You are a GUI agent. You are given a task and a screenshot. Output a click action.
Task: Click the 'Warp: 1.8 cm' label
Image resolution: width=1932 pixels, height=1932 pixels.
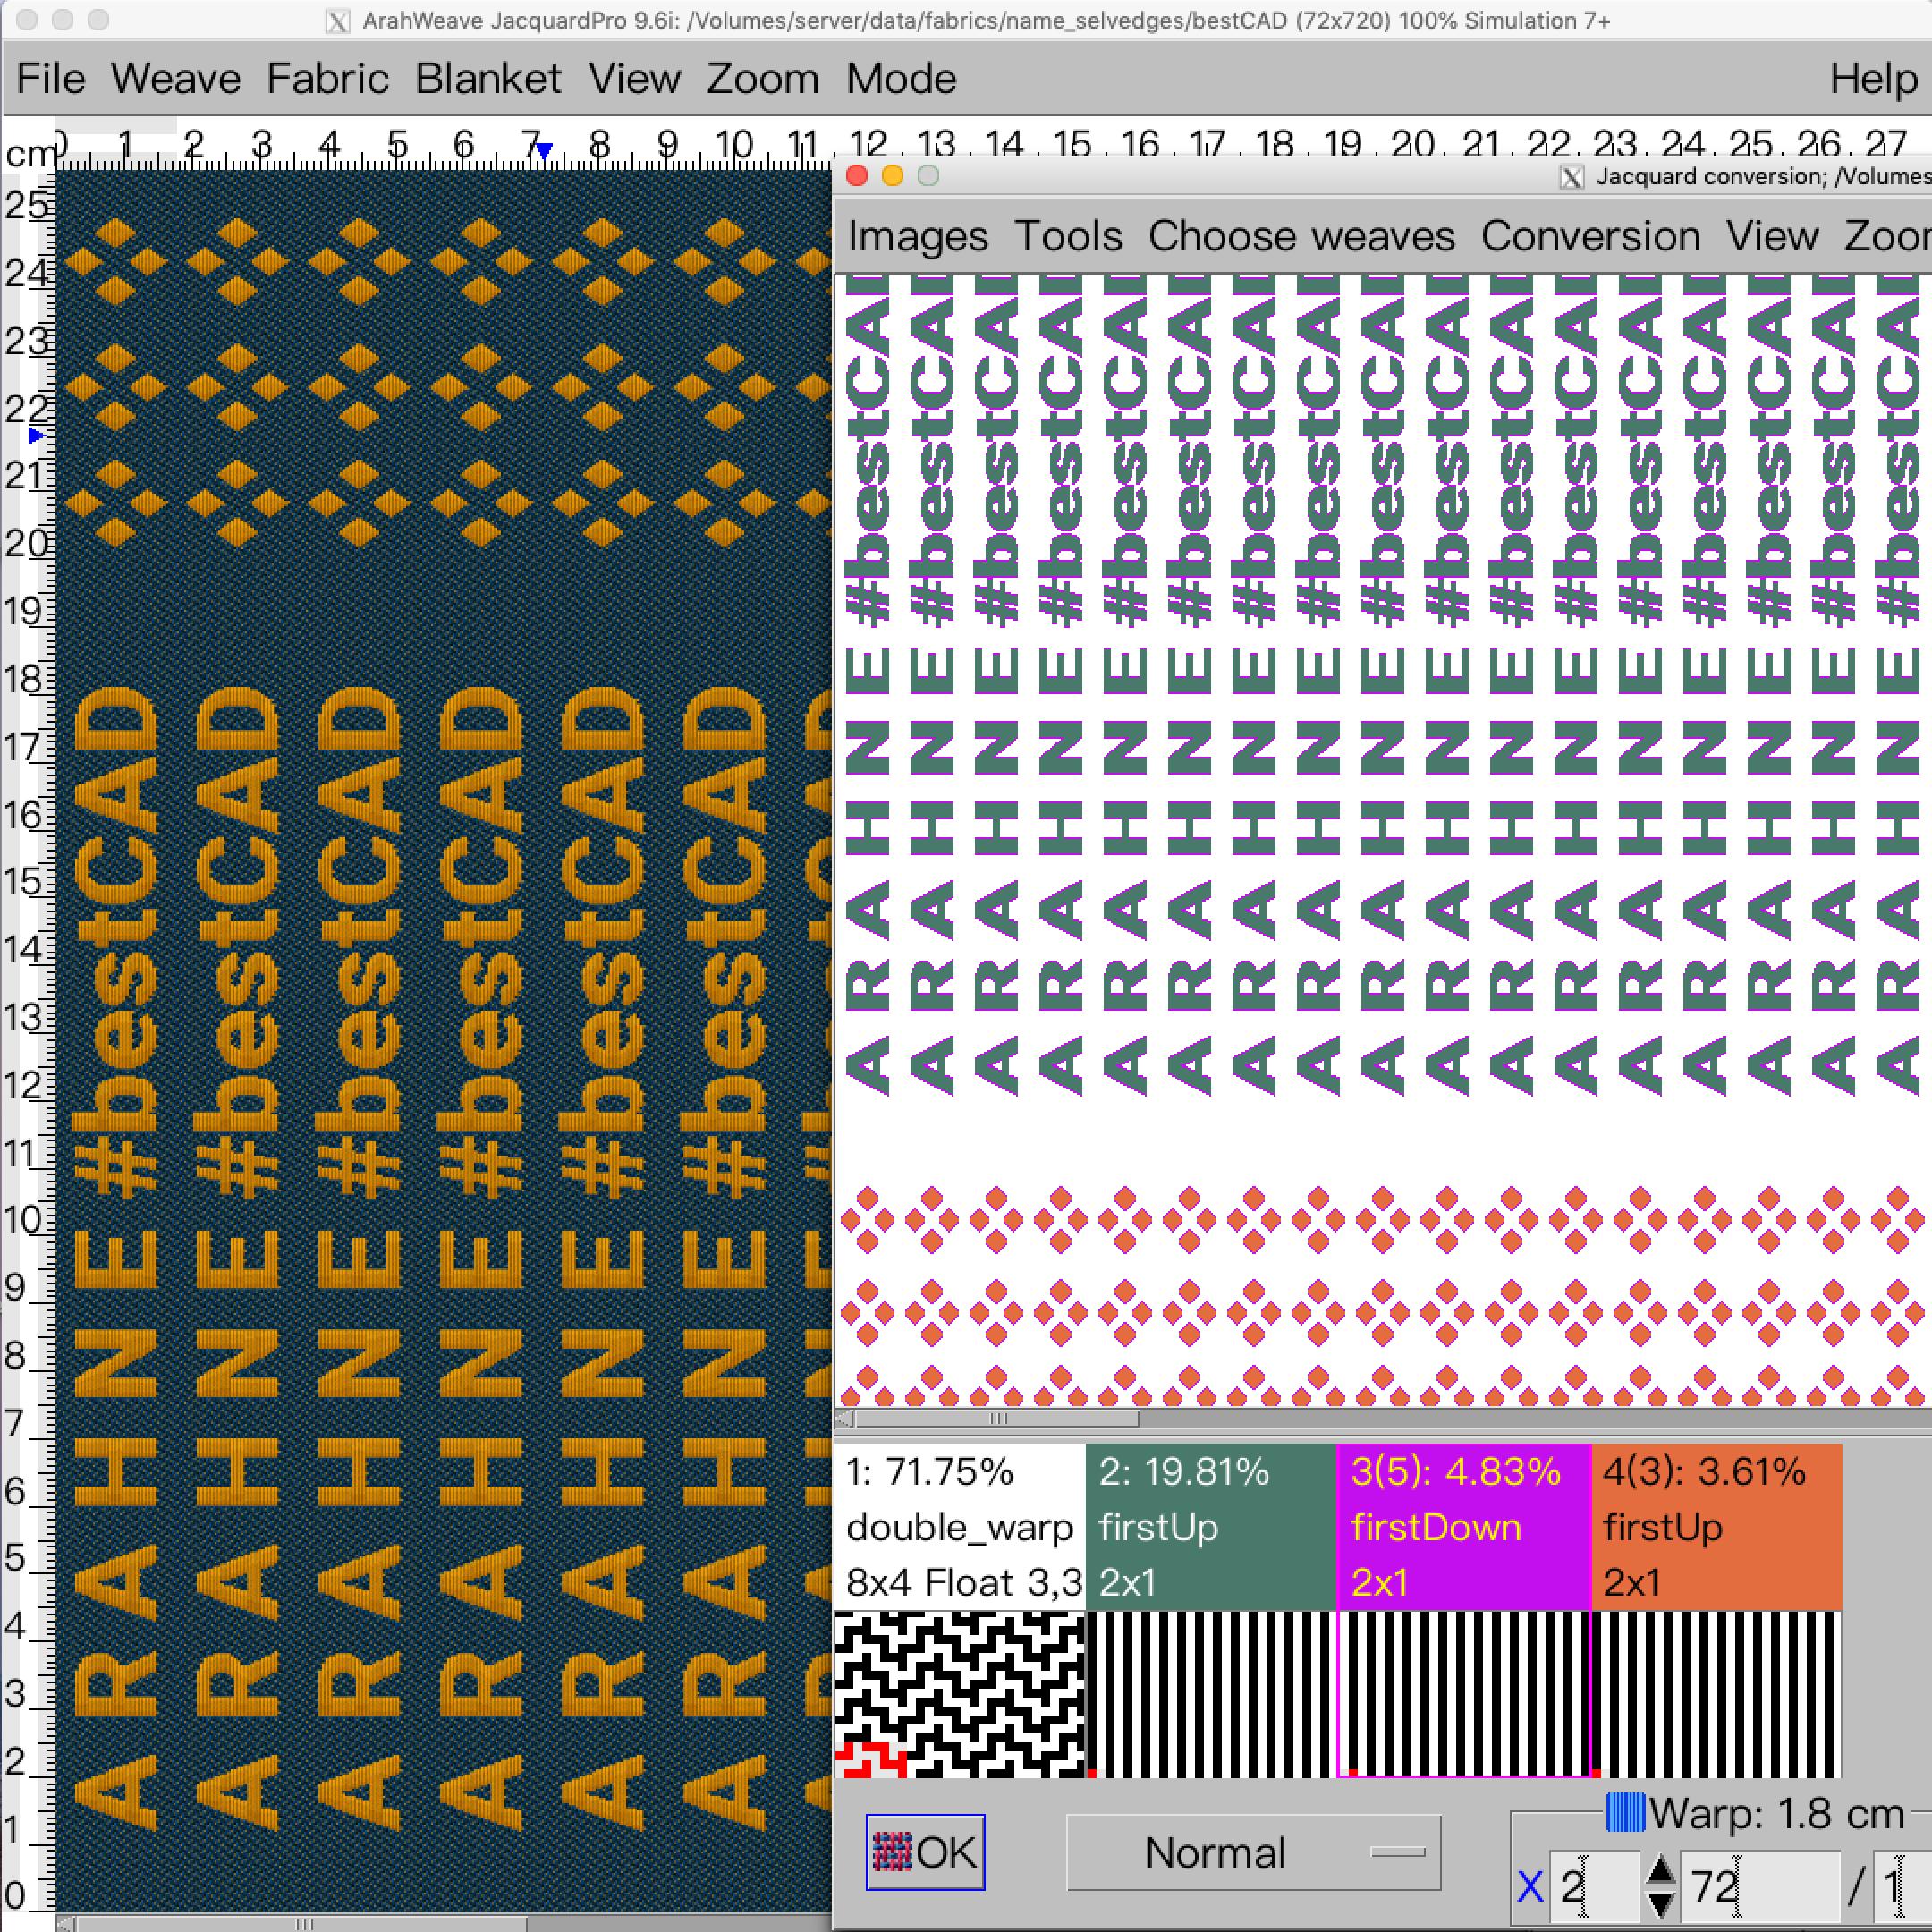1776,1813
